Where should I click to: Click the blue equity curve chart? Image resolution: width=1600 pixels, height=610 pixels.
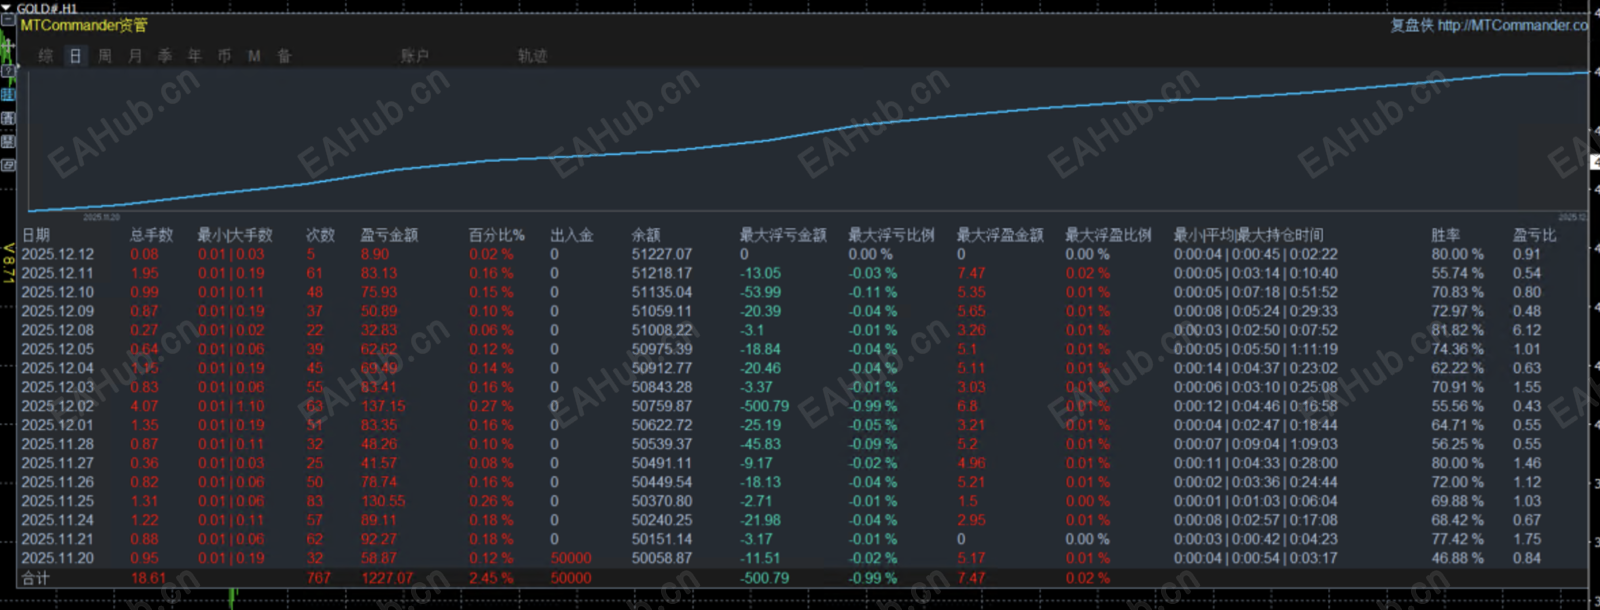tap(808, 140)
